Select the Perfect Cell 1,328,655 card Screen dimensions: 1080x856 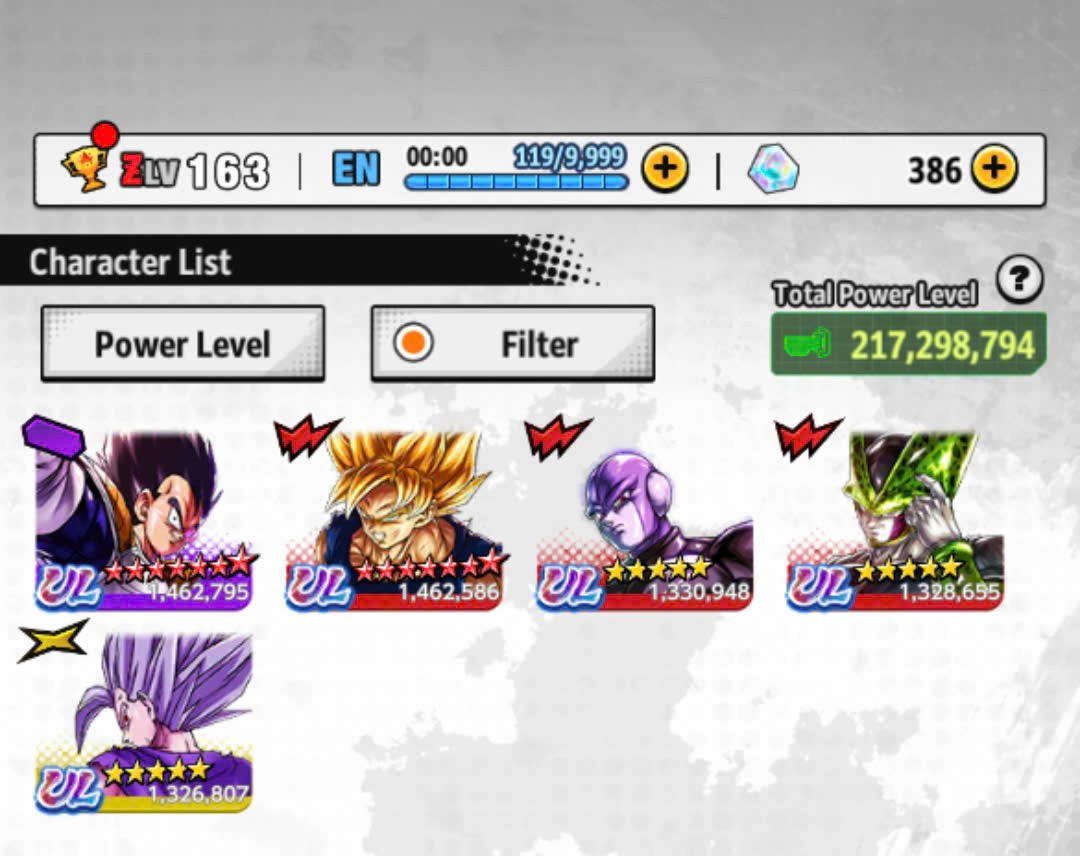(895, 520)
